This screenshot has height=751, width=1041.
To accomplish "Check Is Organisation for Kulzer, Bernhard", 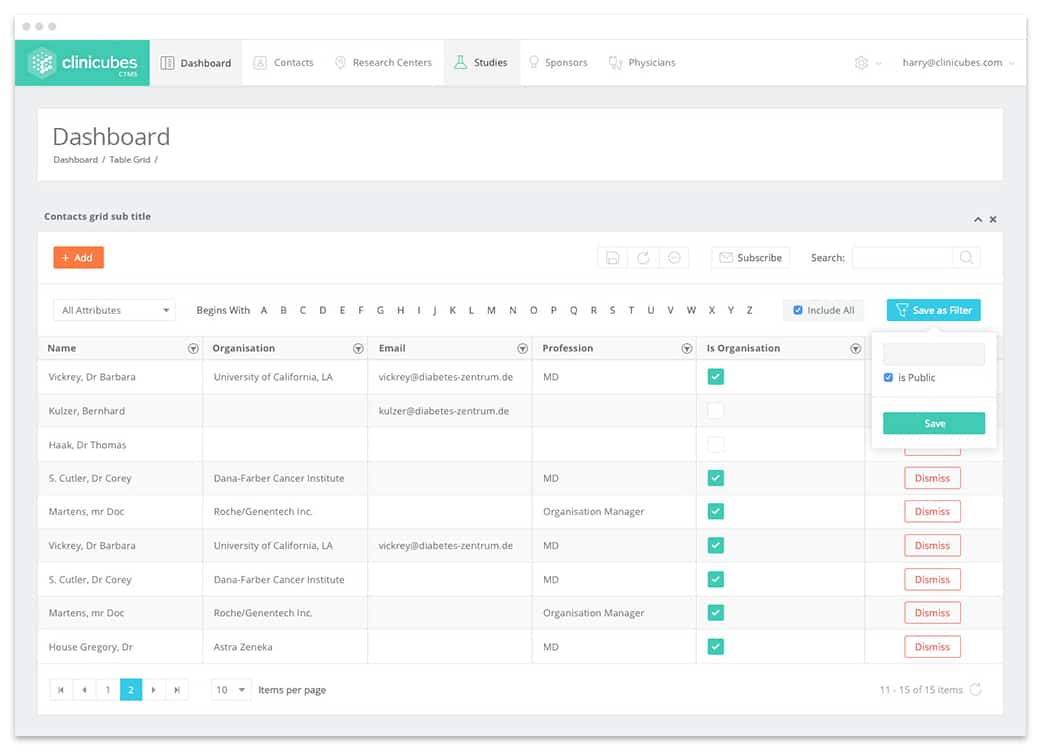I will tap(716, 410).
